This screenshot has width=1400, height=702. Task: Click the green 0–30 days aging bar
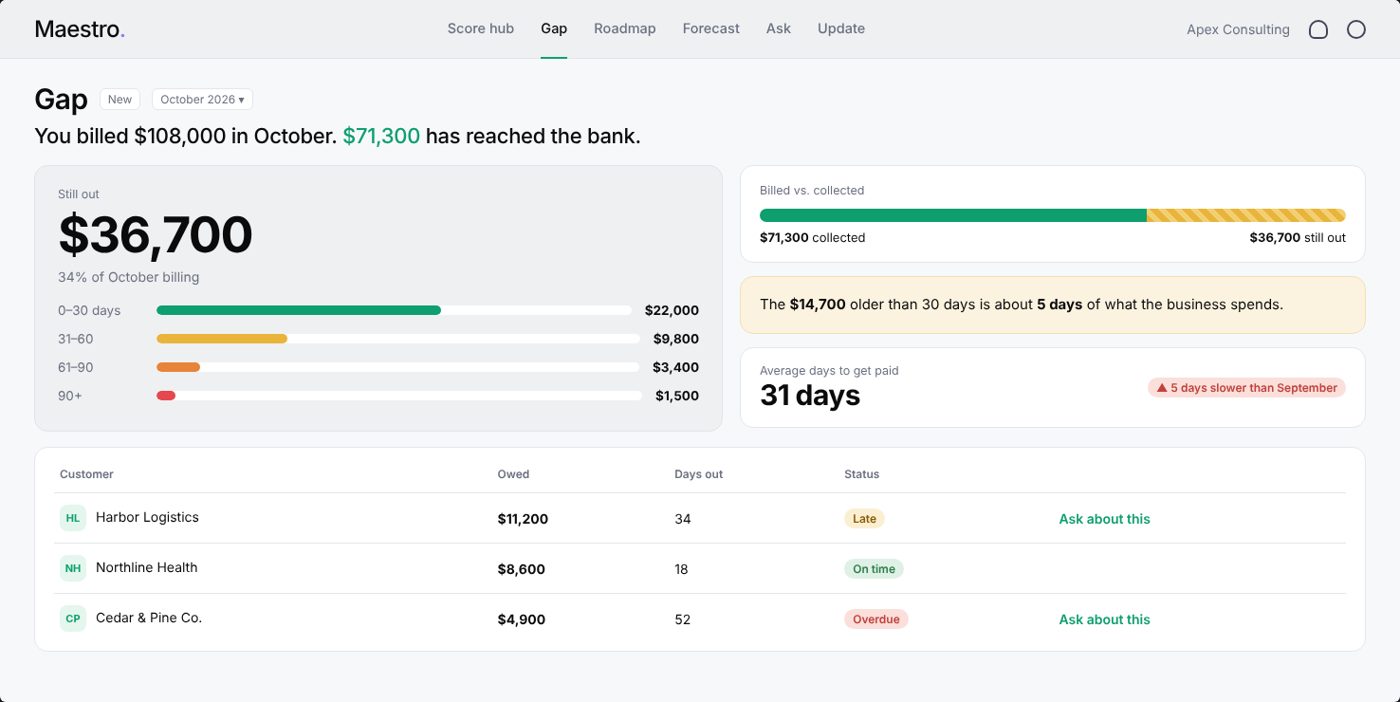[x=299, y=310]
